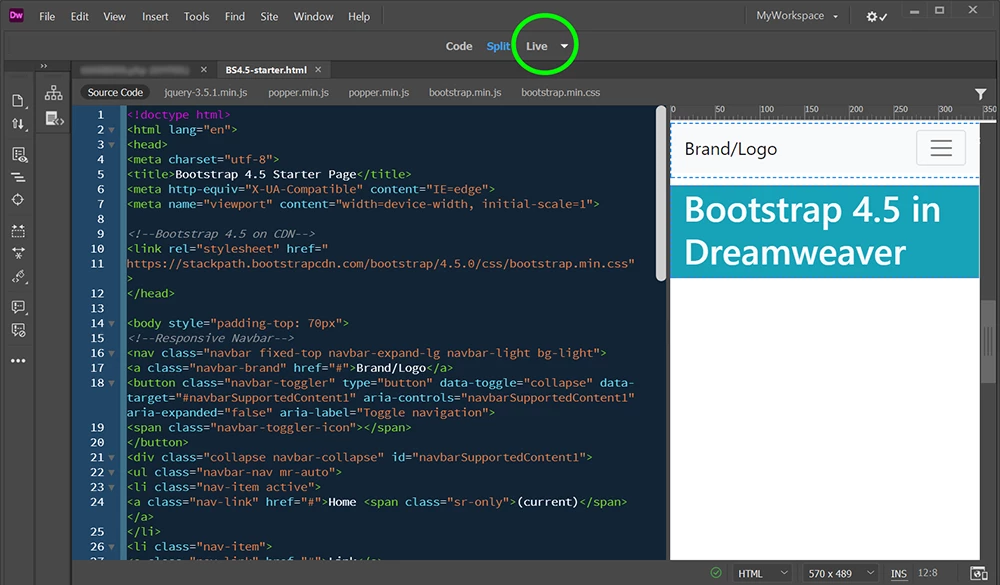Collapse body tag at line 14
Screen dimensions: 1000x585
(112, 323)
